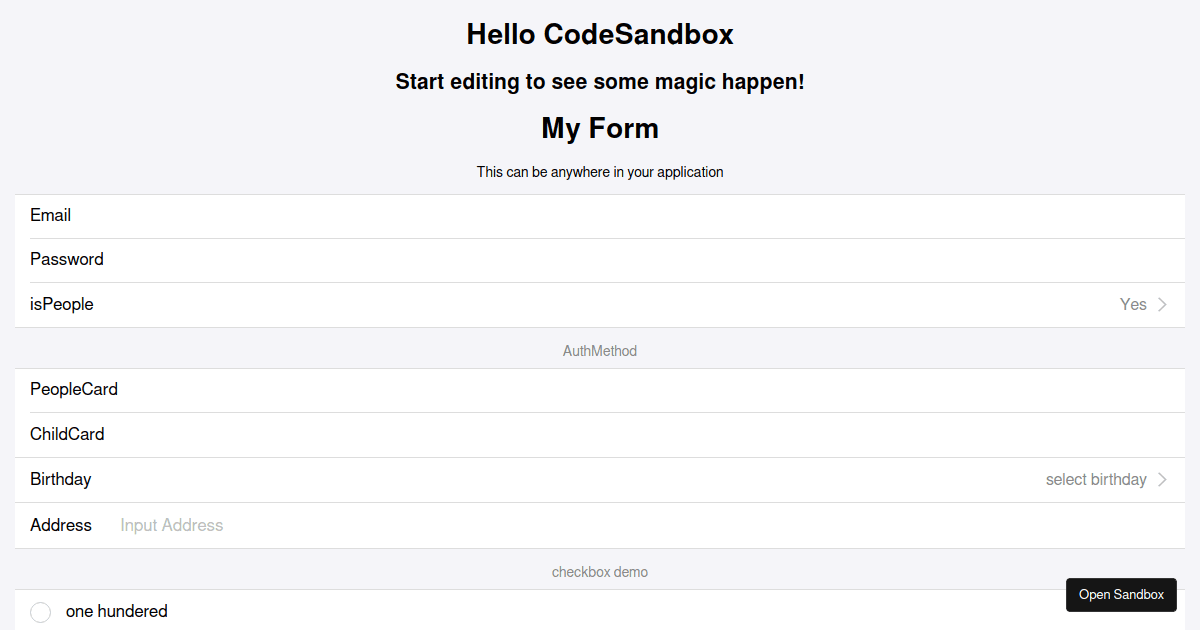Click the one hundered label text
Screen dimensions: 1200x630
(x=116, y=611)
